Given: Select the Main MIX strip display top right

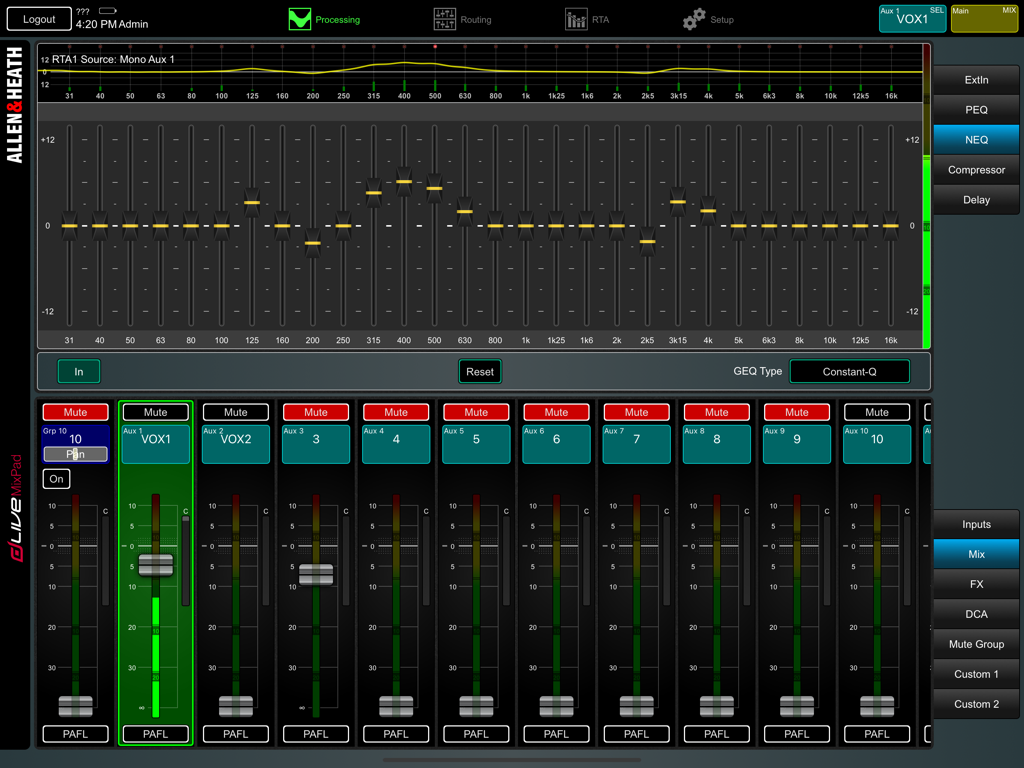Looking at the screenshot, I should click(x=984, y=17).
